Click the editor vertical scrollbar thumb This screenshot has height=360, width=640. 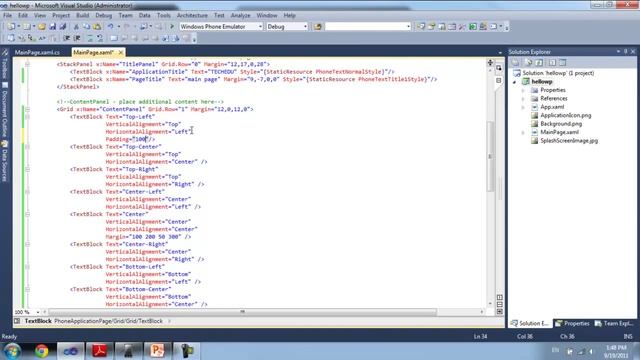tap(490, 156)
